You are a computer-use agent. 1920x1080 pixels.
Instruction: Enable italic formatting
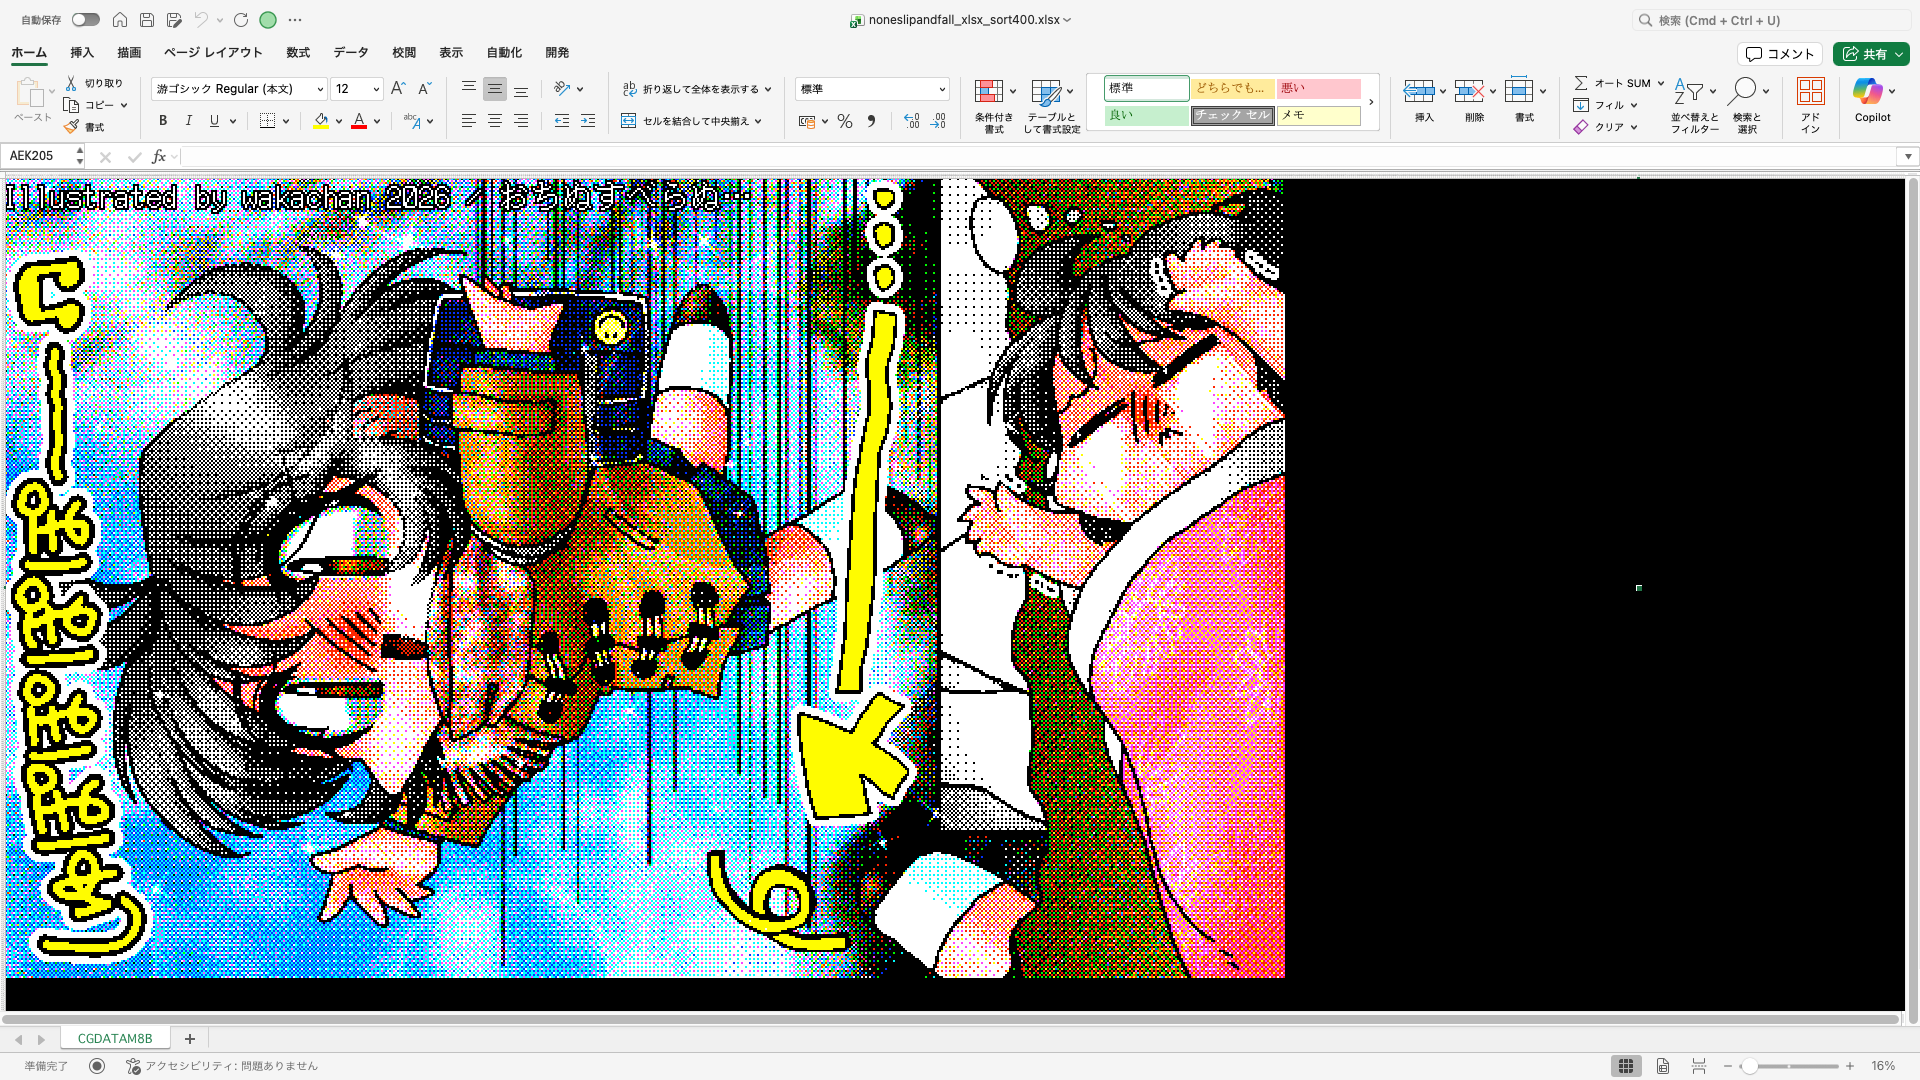(x=188, y=120)
